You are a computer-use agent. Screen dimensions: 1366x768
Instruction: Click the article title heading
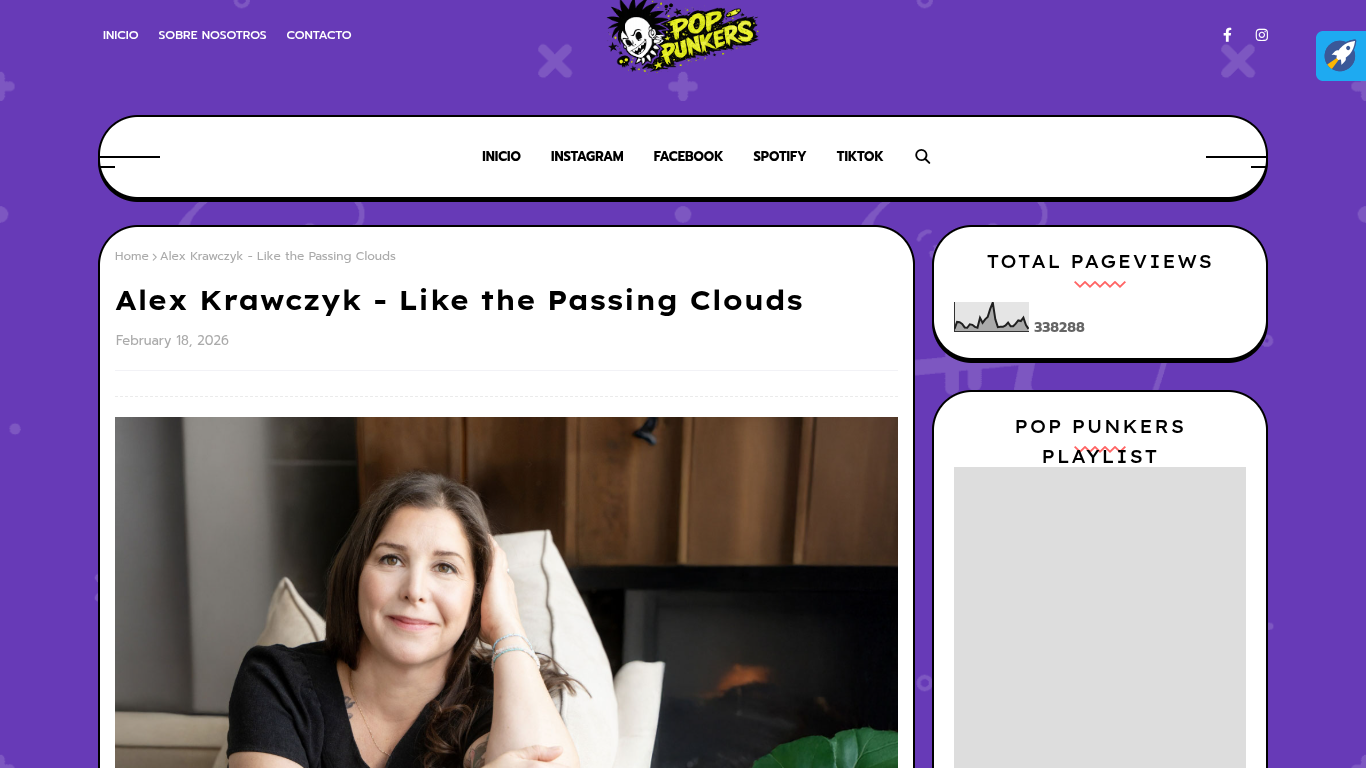(x=460, y=300)
